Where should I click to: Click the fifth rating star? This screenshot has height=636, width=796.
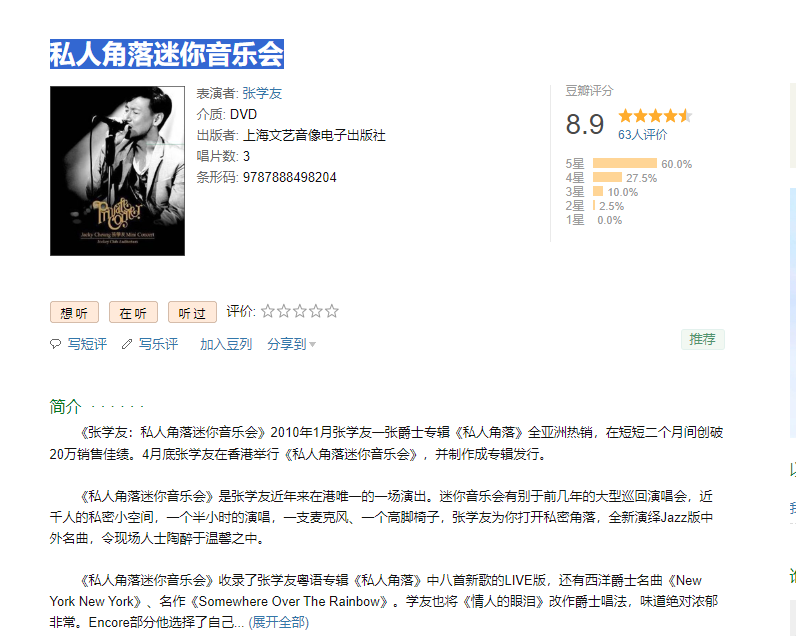coord(331,311)
